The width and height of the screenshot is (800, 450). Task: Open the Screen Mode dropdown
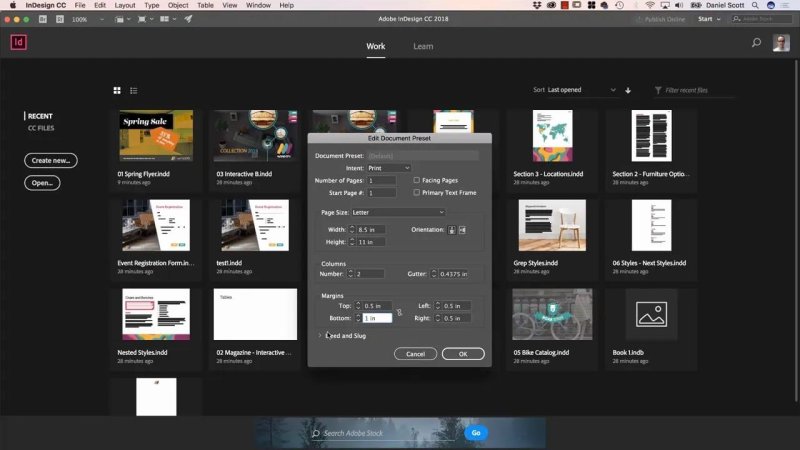[x=145, y=19]
